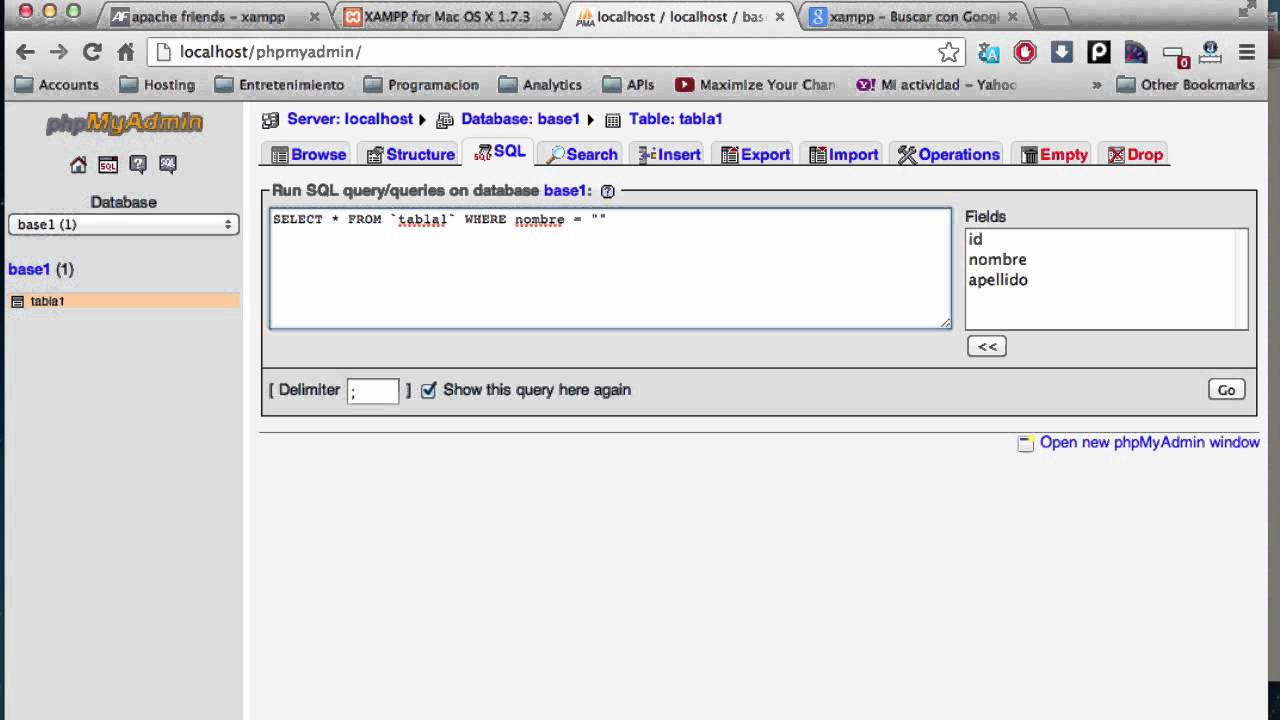Expand the hidden bookmarks chevron
This screenshot has height=720, width=1280.
point(1097,85)
